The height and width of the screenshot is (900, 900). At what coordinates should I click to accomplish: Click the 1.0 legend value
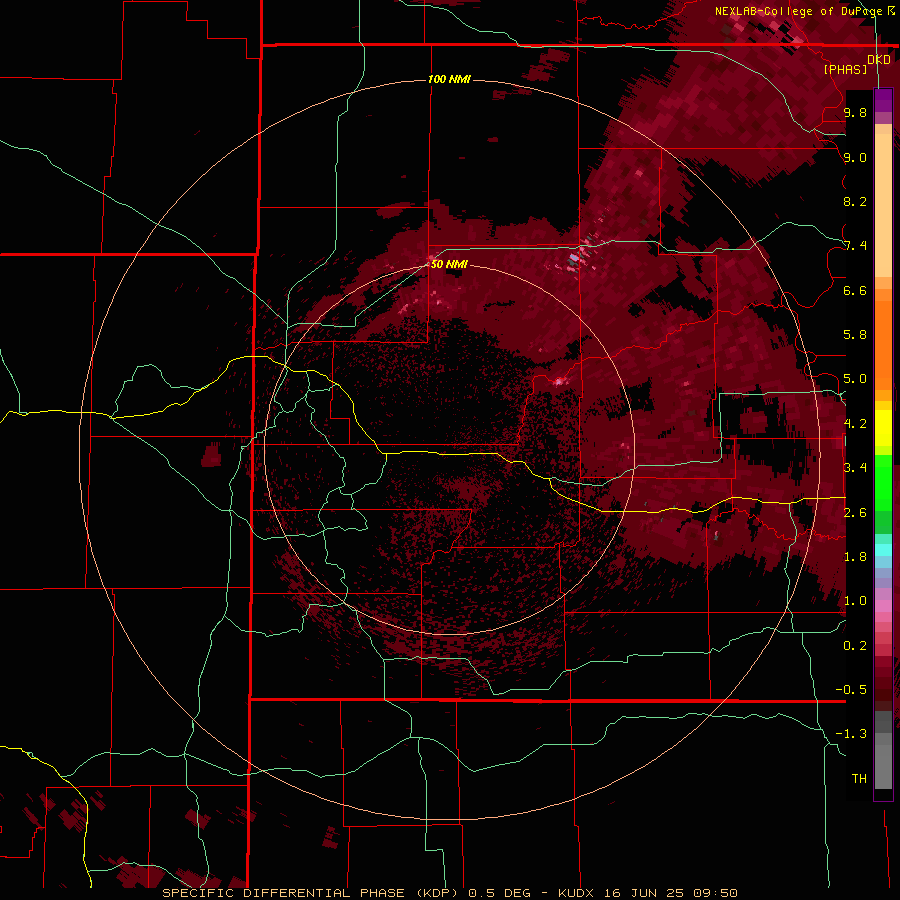point(855,601)
